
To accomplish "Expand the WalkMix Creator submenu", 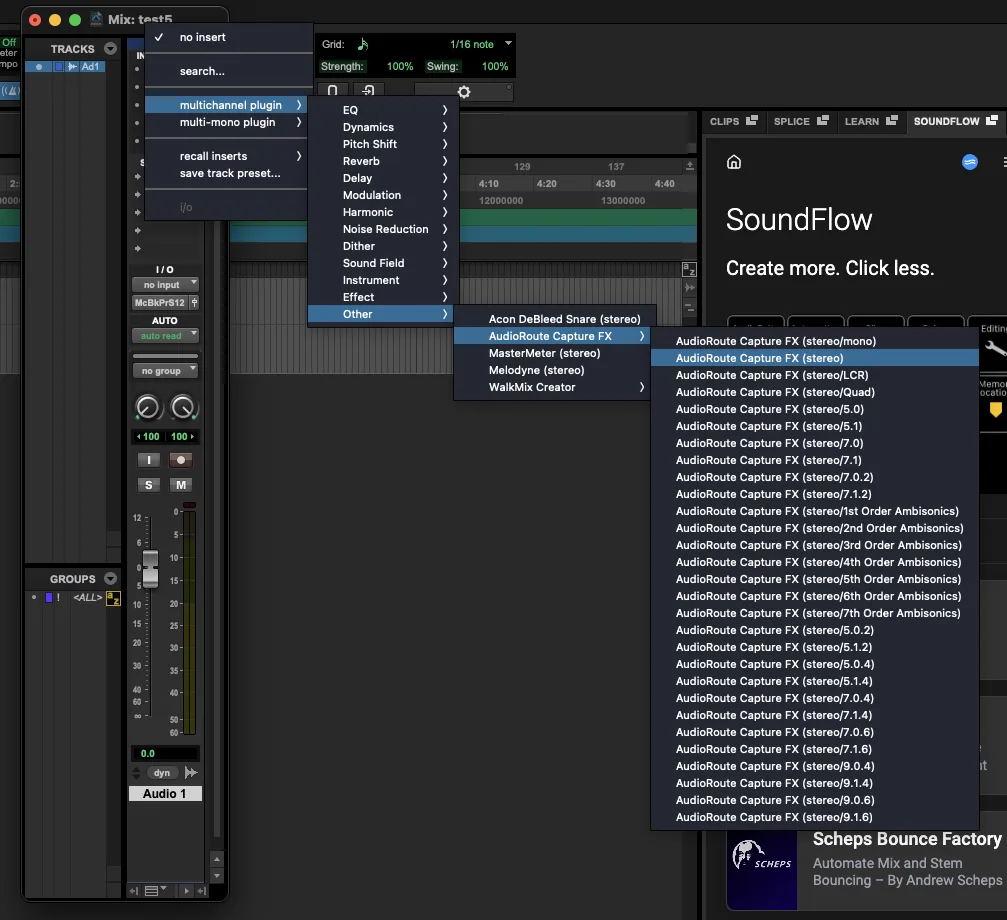I will [x=552, y=387].
